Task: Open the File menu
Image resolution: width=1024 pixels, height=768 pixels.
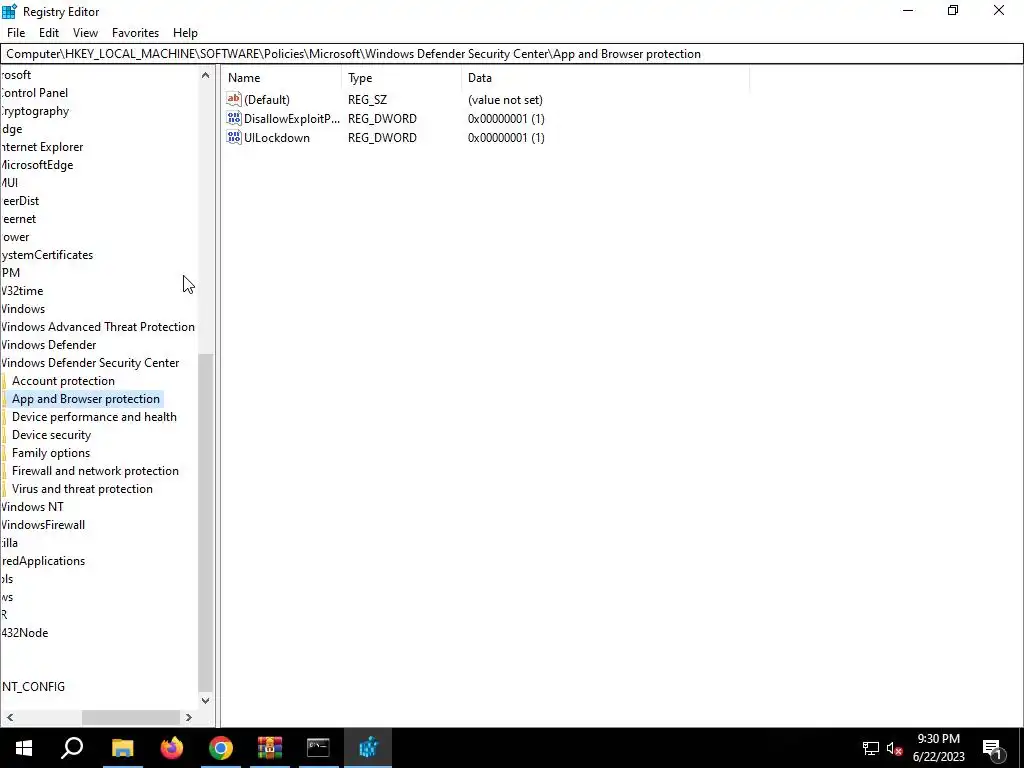Action: click(x=16, y=33)
